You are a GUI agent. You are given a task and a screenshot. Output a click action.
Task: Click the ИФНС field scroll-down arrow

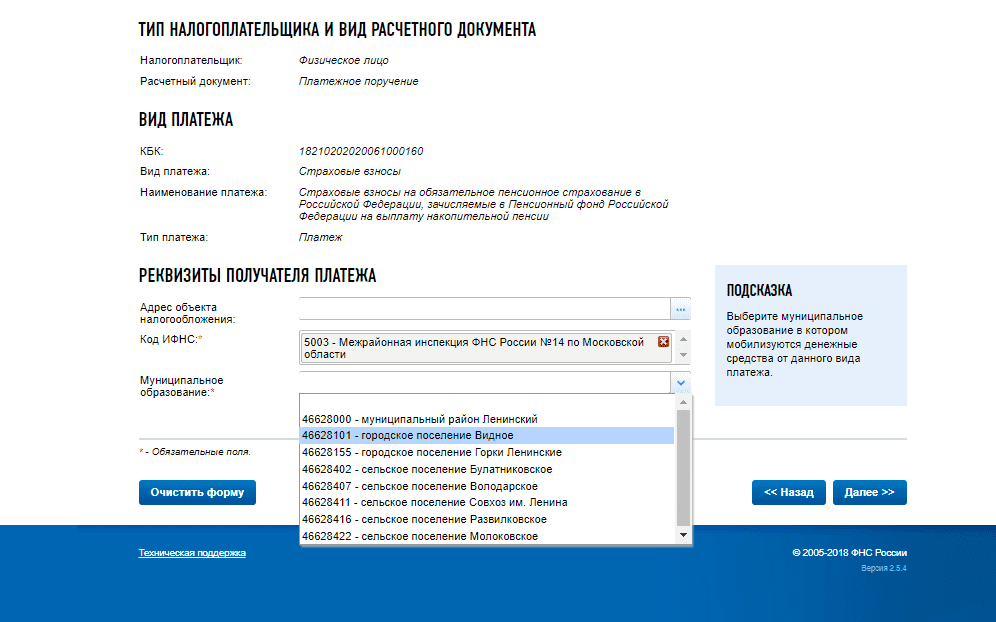pos(684,355)
